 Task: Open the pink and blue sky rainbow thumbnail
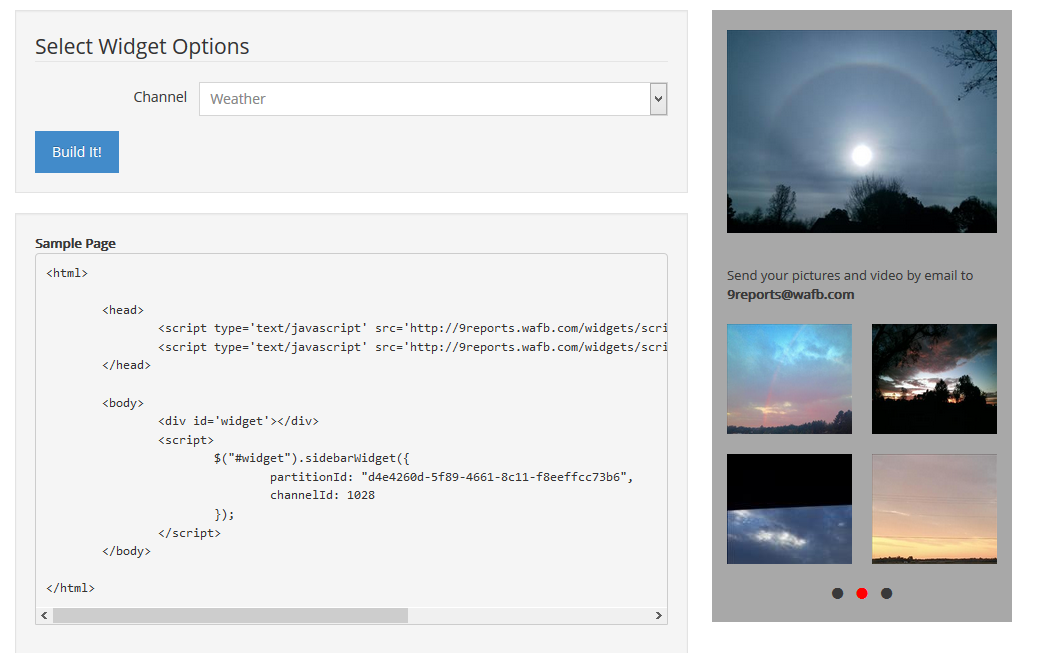789,378
